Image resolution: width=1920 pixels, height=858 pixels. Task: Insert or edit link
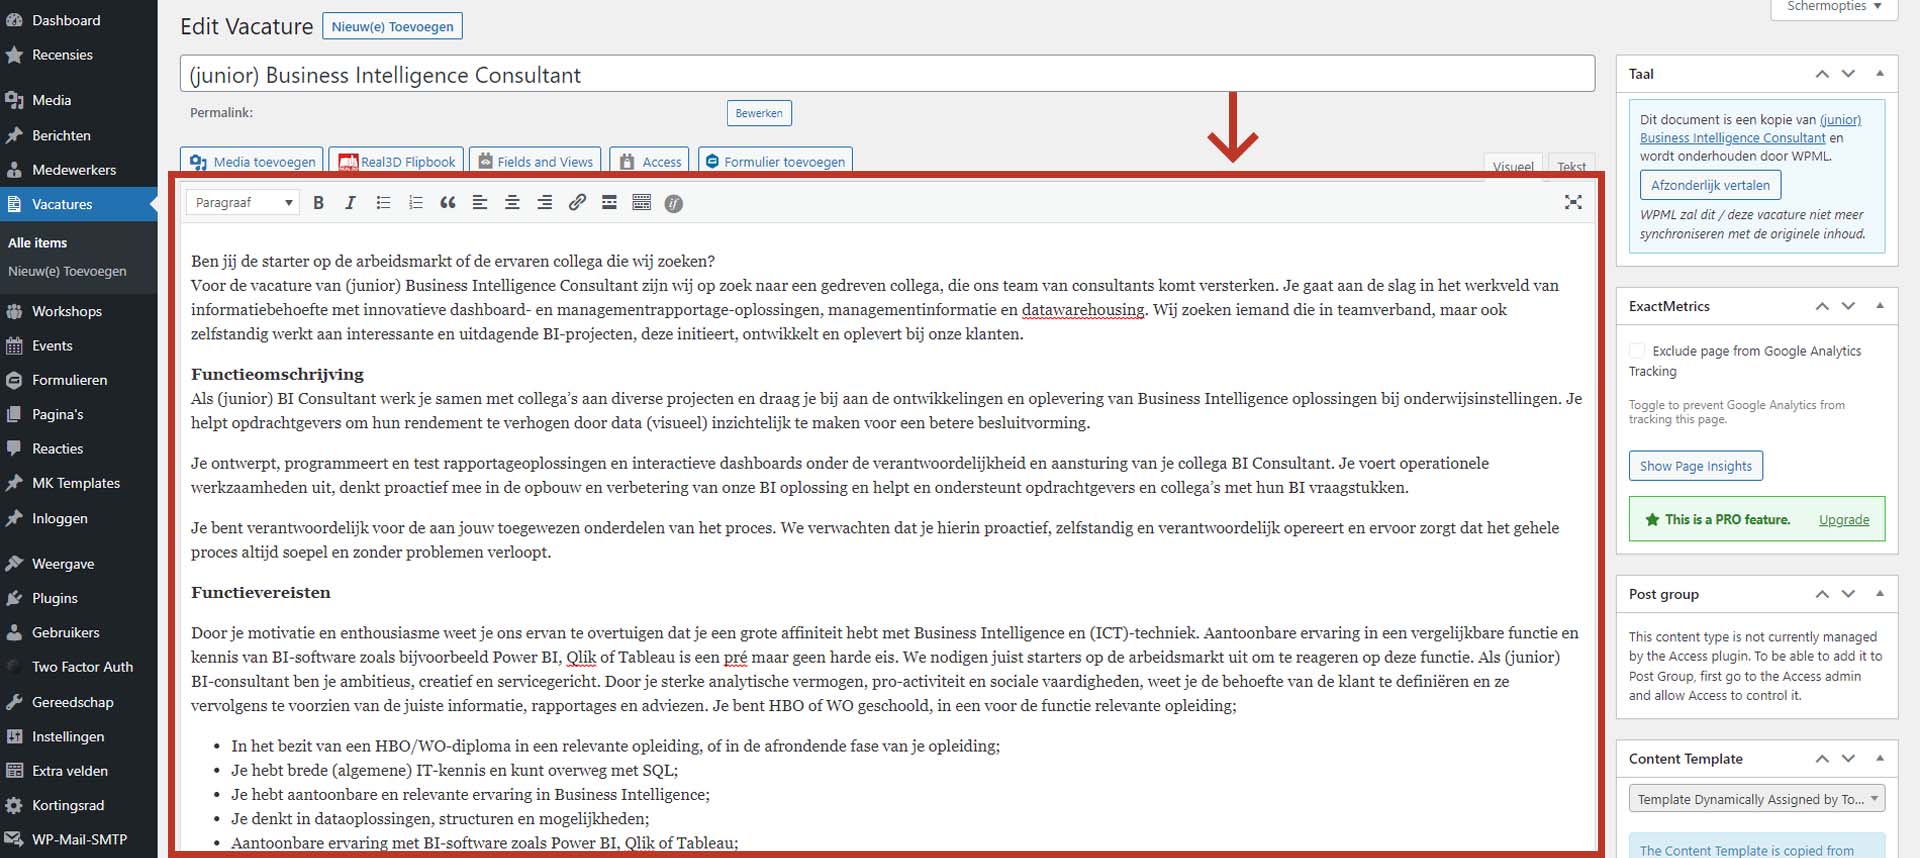pyautogui.click(x=577, y=203)
